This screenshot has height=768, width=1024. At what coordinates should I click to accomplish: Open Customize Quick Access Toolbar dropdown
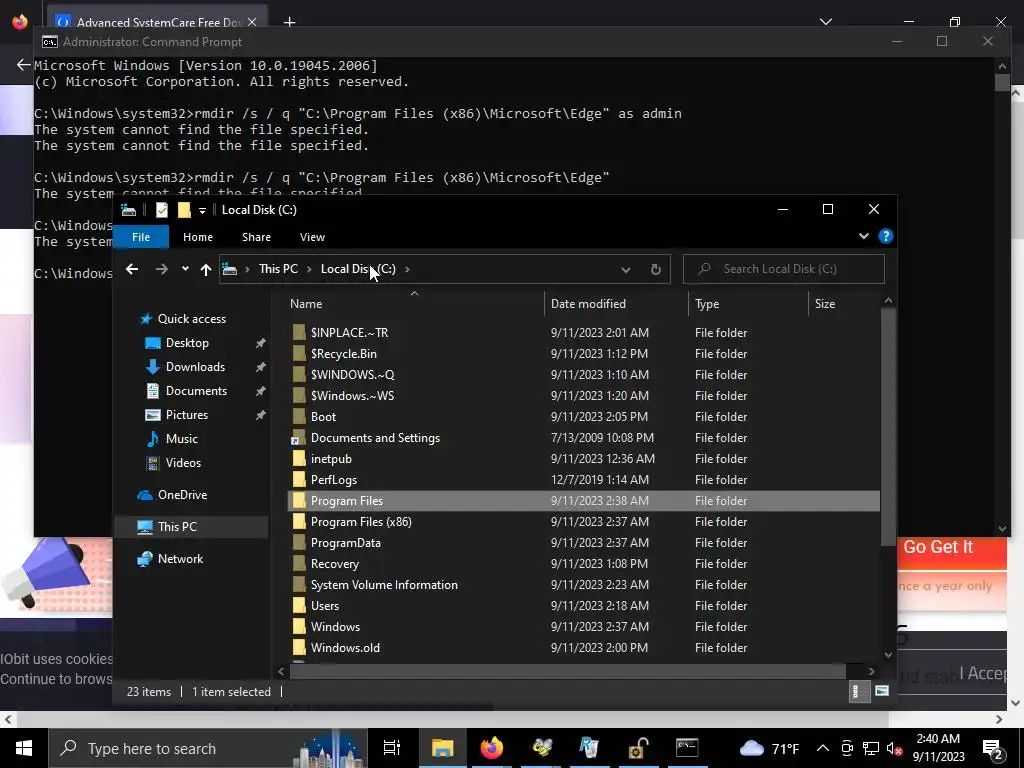click(202, 210)
